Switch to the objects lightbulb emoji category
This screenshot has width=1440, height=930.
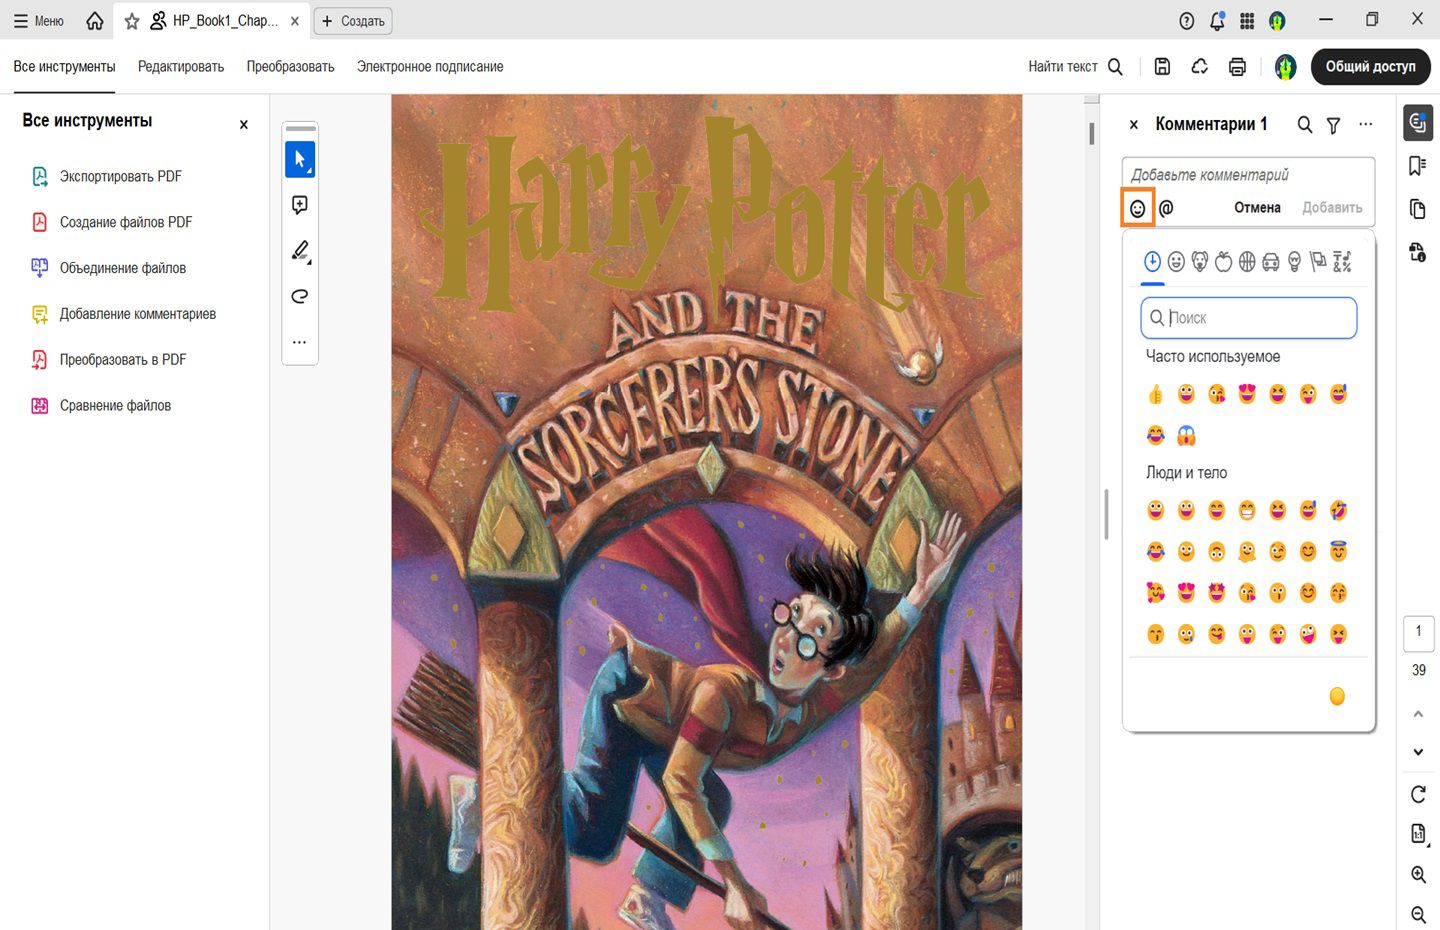[1295, 262]
